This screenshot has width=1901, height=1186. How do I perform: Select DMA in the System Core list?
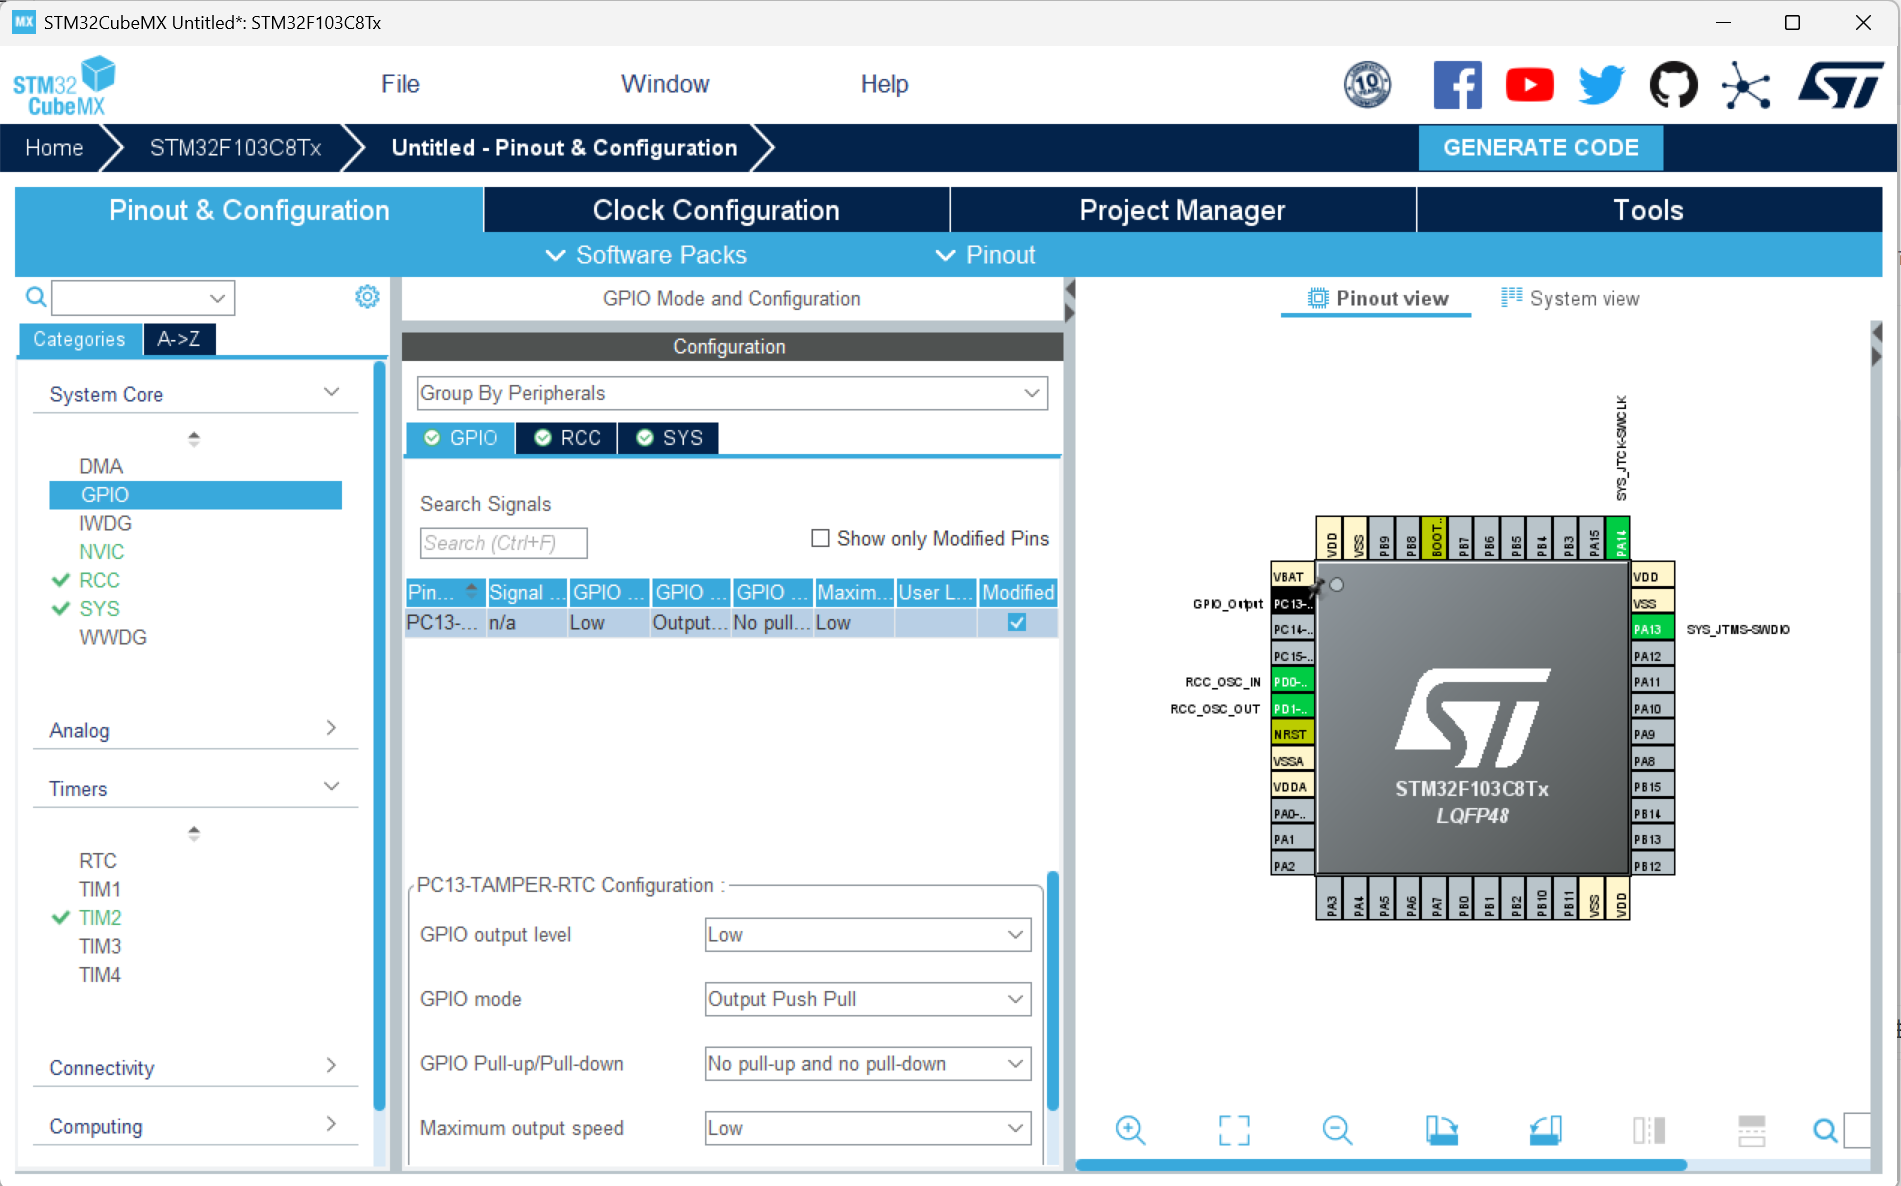(101, 466)
